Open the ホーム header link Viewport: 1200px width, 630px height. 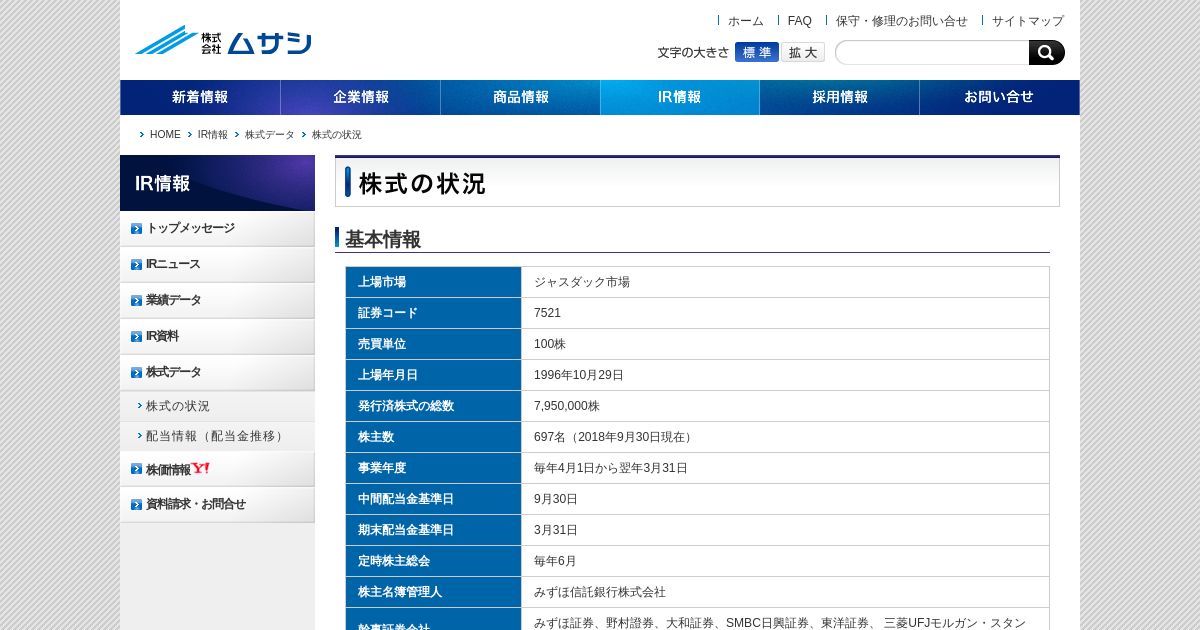pyautogui.click(x=745, y=21)
